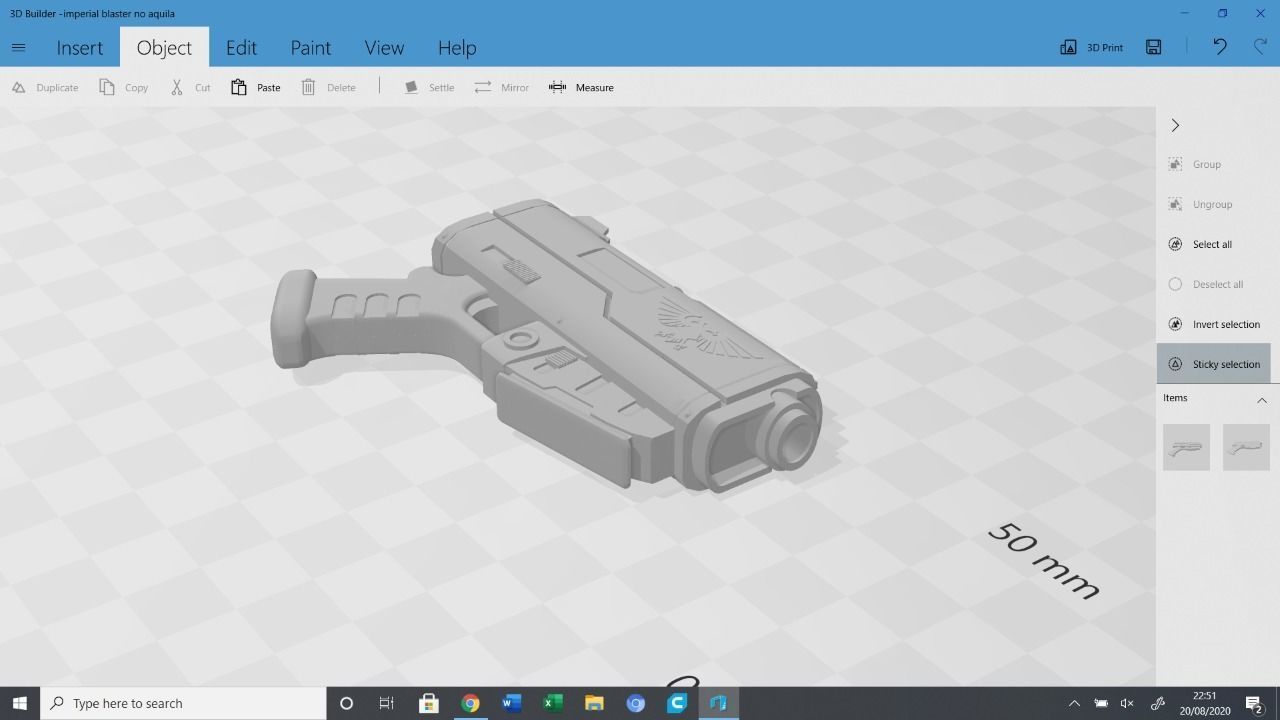Toggle Sticky selection

pyautogui.click(x=1214, y=364)
